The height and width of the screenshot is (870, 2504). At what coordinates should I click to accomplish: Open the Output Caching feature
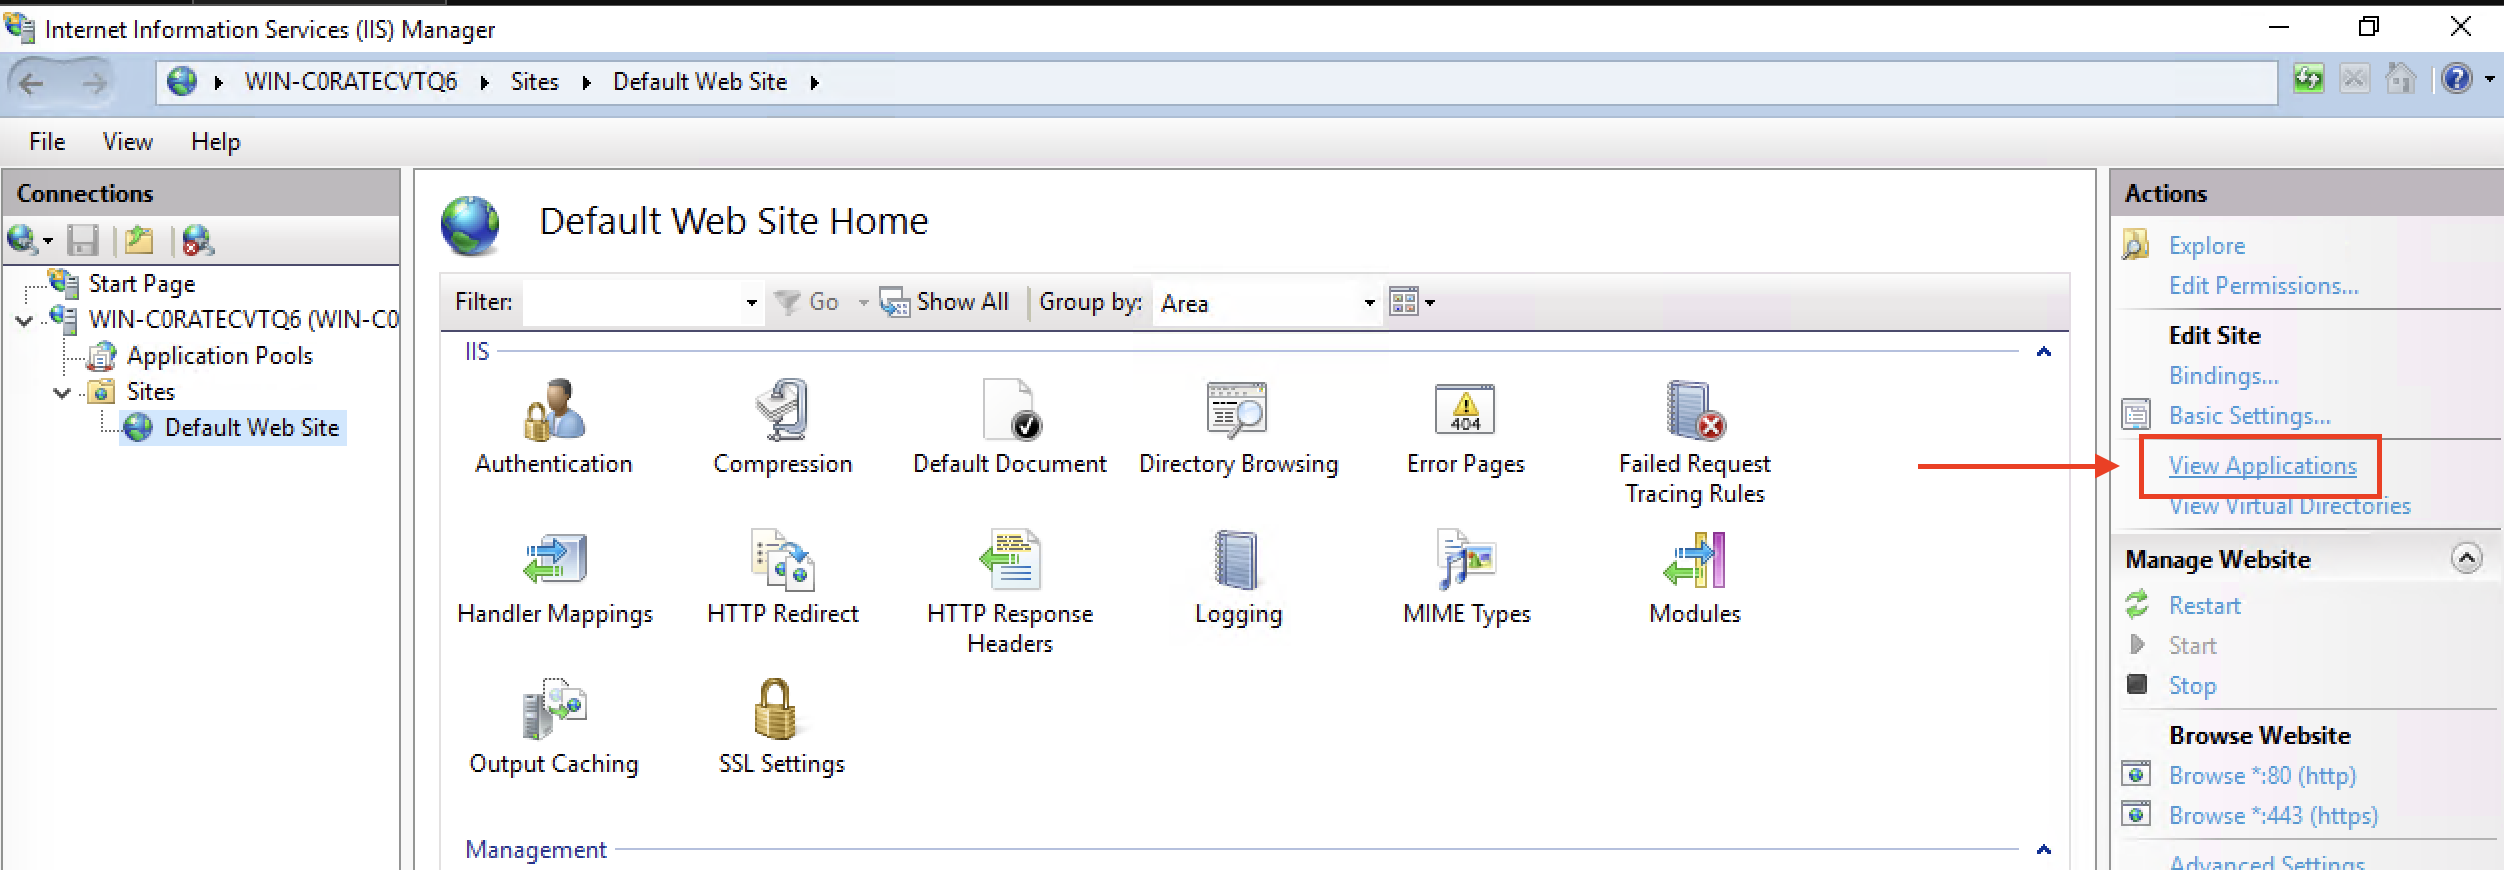point(554,728)
